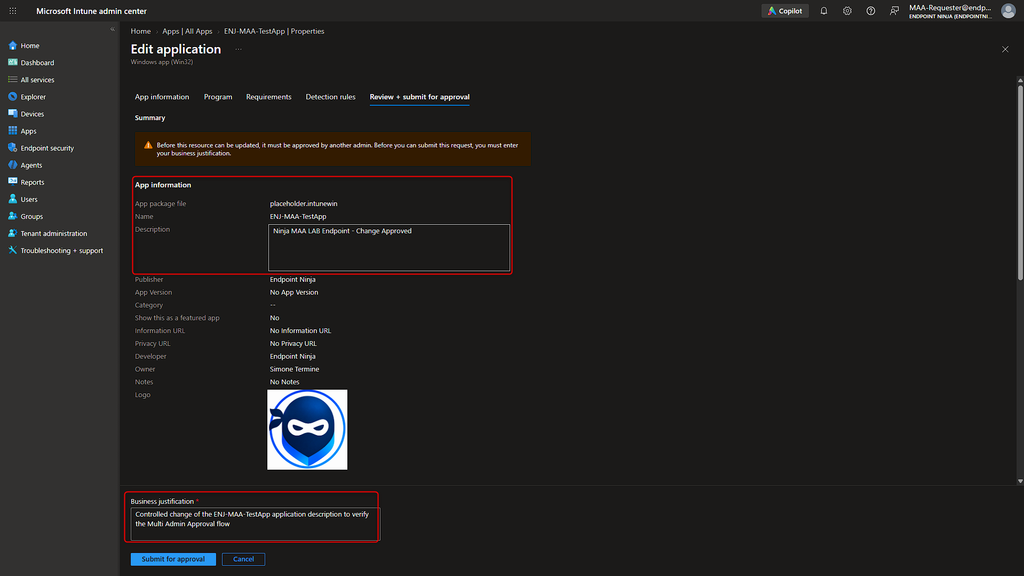Open Endpoint security shield icon
1024x576 pixels.
[x=12, y=148]
